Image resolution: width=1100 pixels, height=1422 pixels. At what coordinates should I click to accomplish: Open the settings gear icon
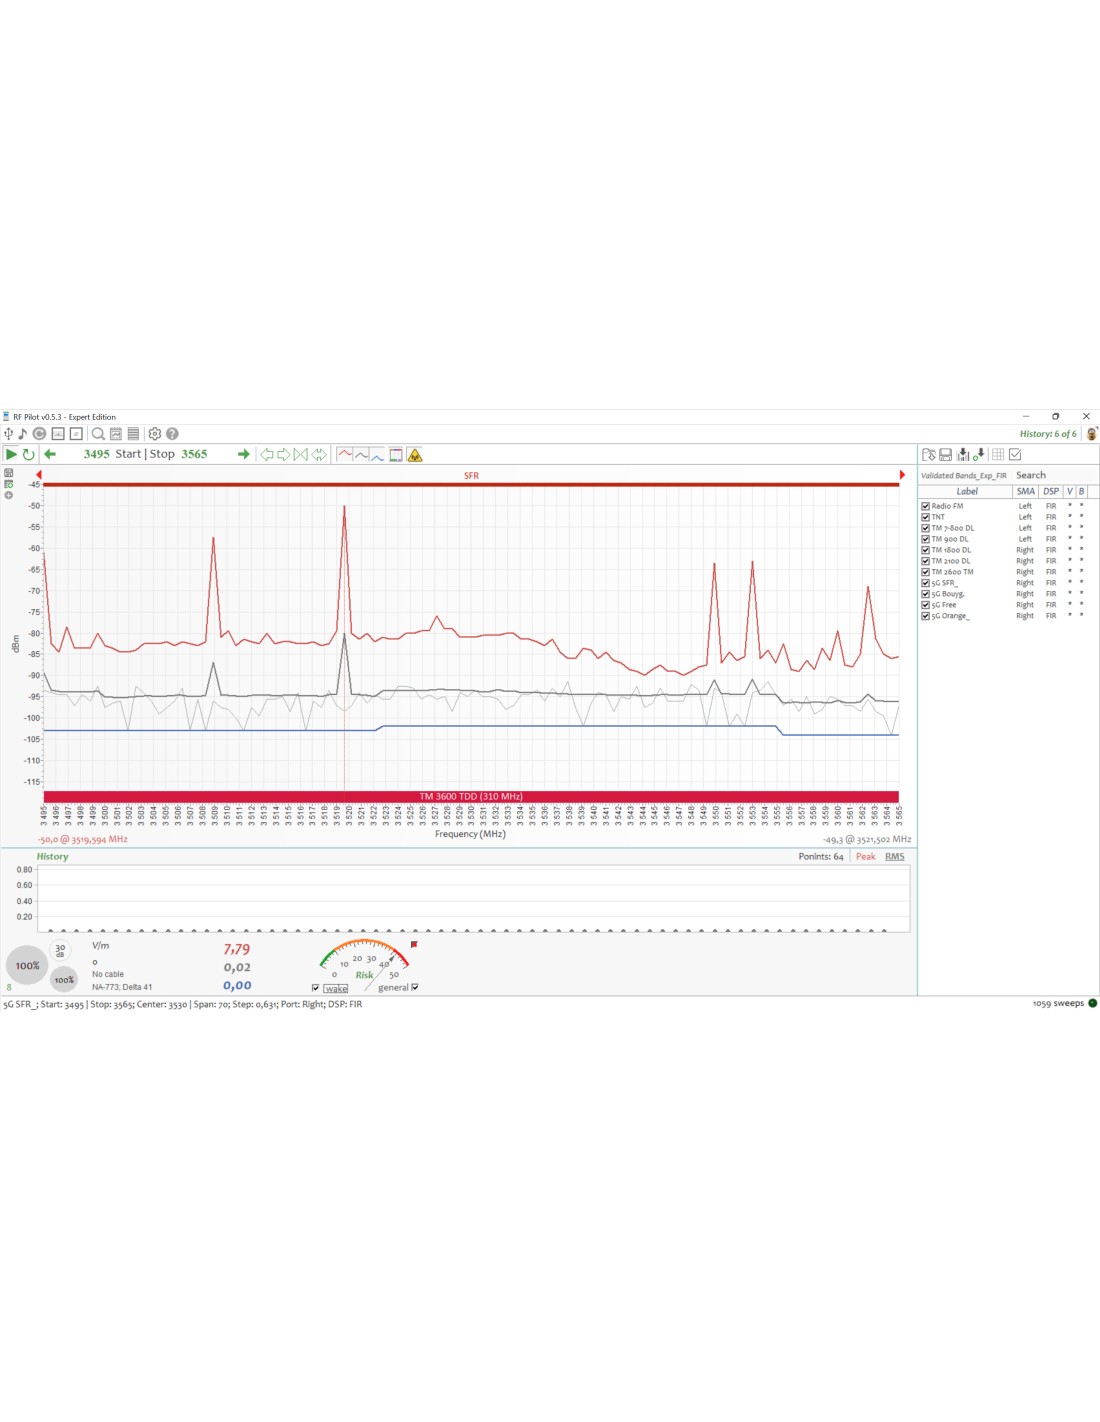[155, 434]
